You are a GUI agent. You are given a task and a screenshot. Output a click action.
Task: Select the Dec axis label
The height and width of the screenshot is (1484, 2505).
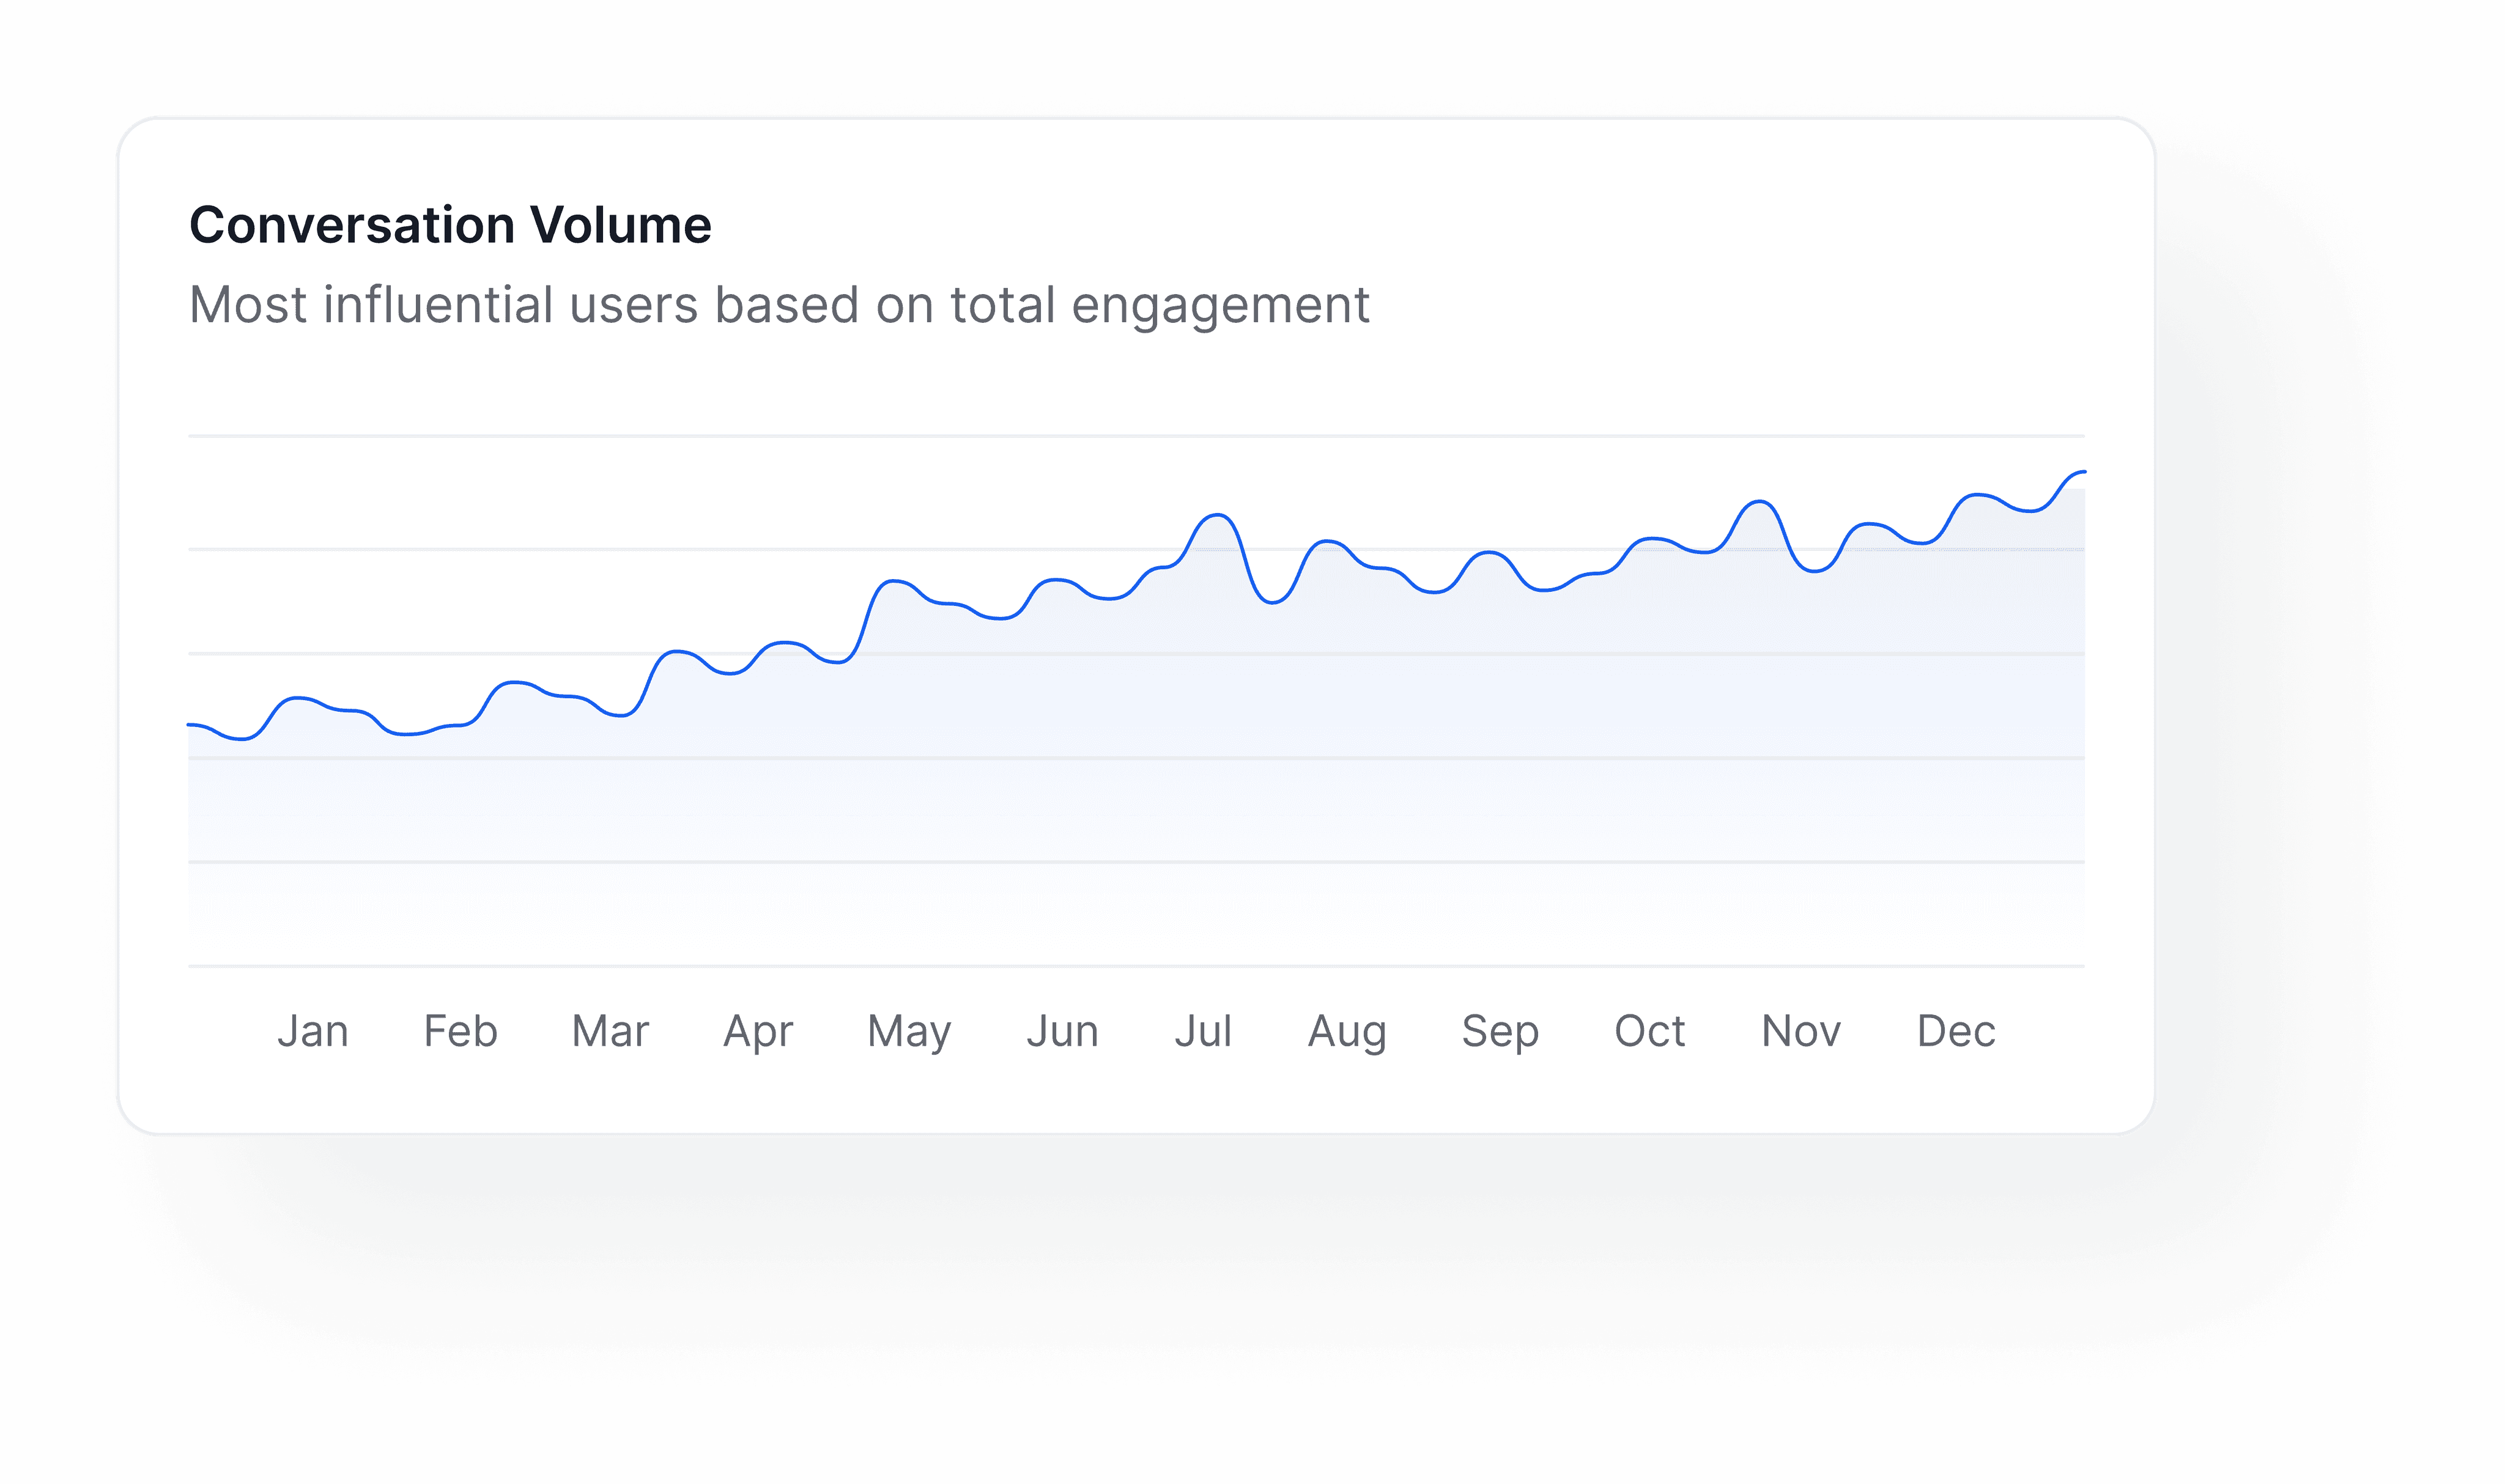[1956, 1031]
